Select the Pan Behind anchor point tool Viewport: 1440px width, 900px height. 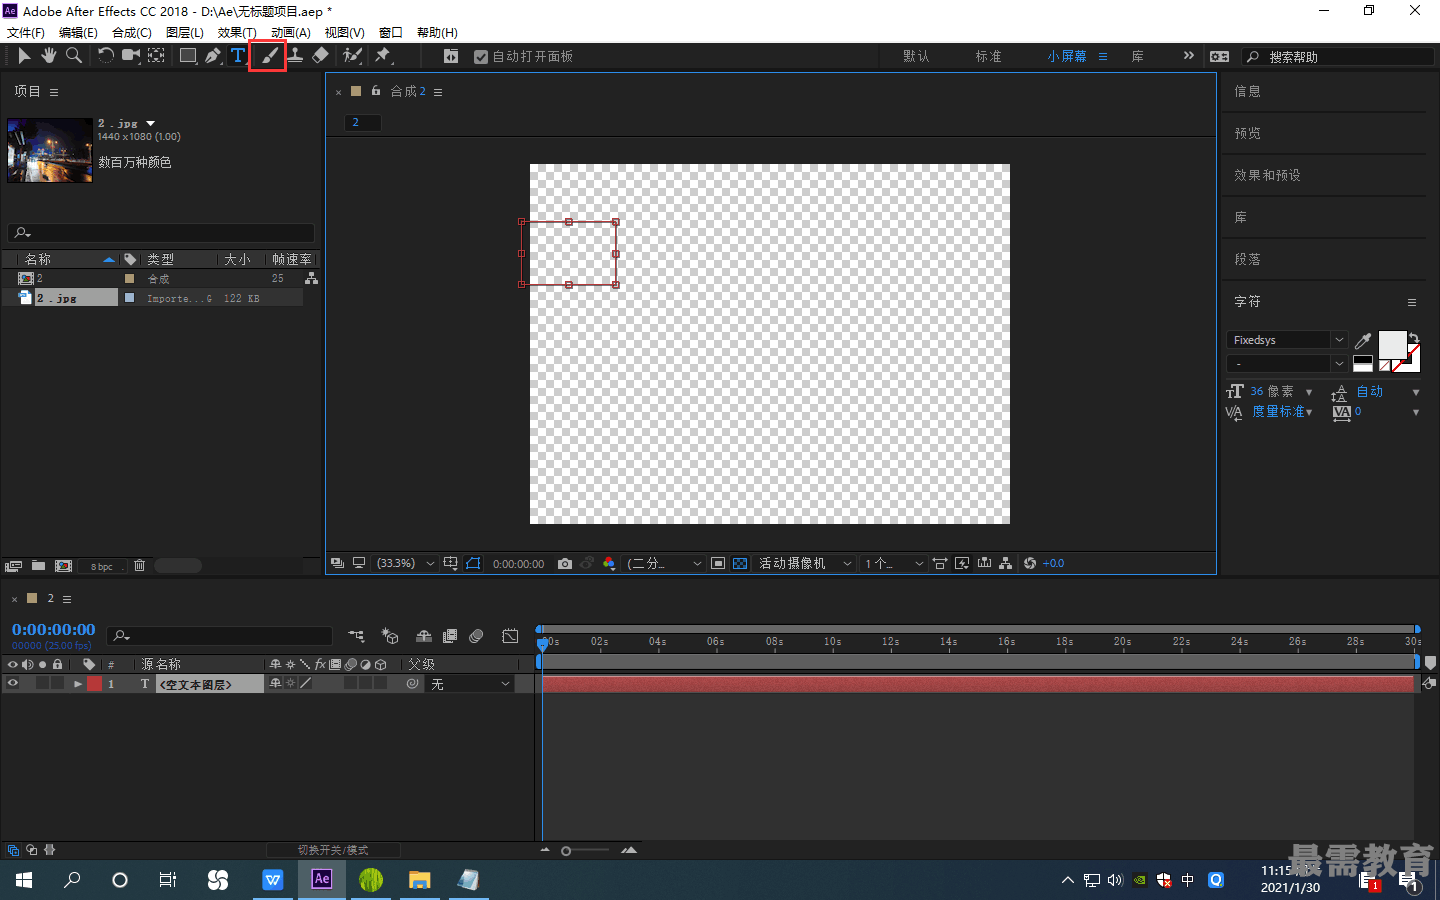pyautogui.click(x=157, y=56)
